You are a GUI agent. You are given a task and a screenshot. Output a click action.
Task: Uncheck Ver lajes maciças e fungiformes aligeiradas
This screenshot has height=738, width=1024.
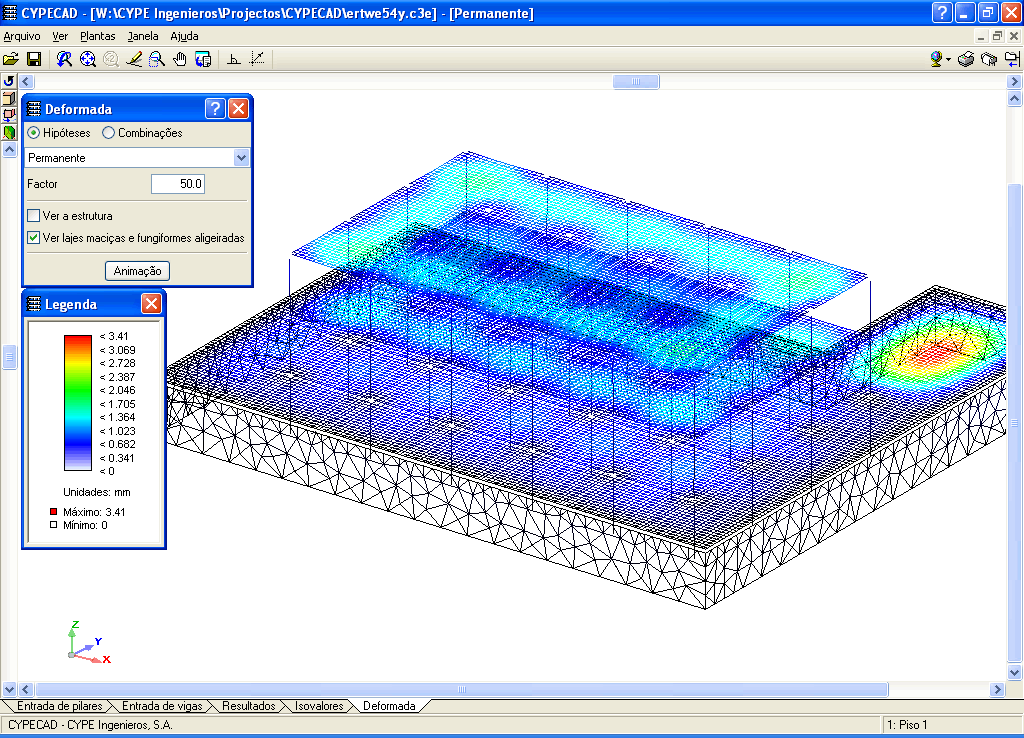(x=34, y=238)
